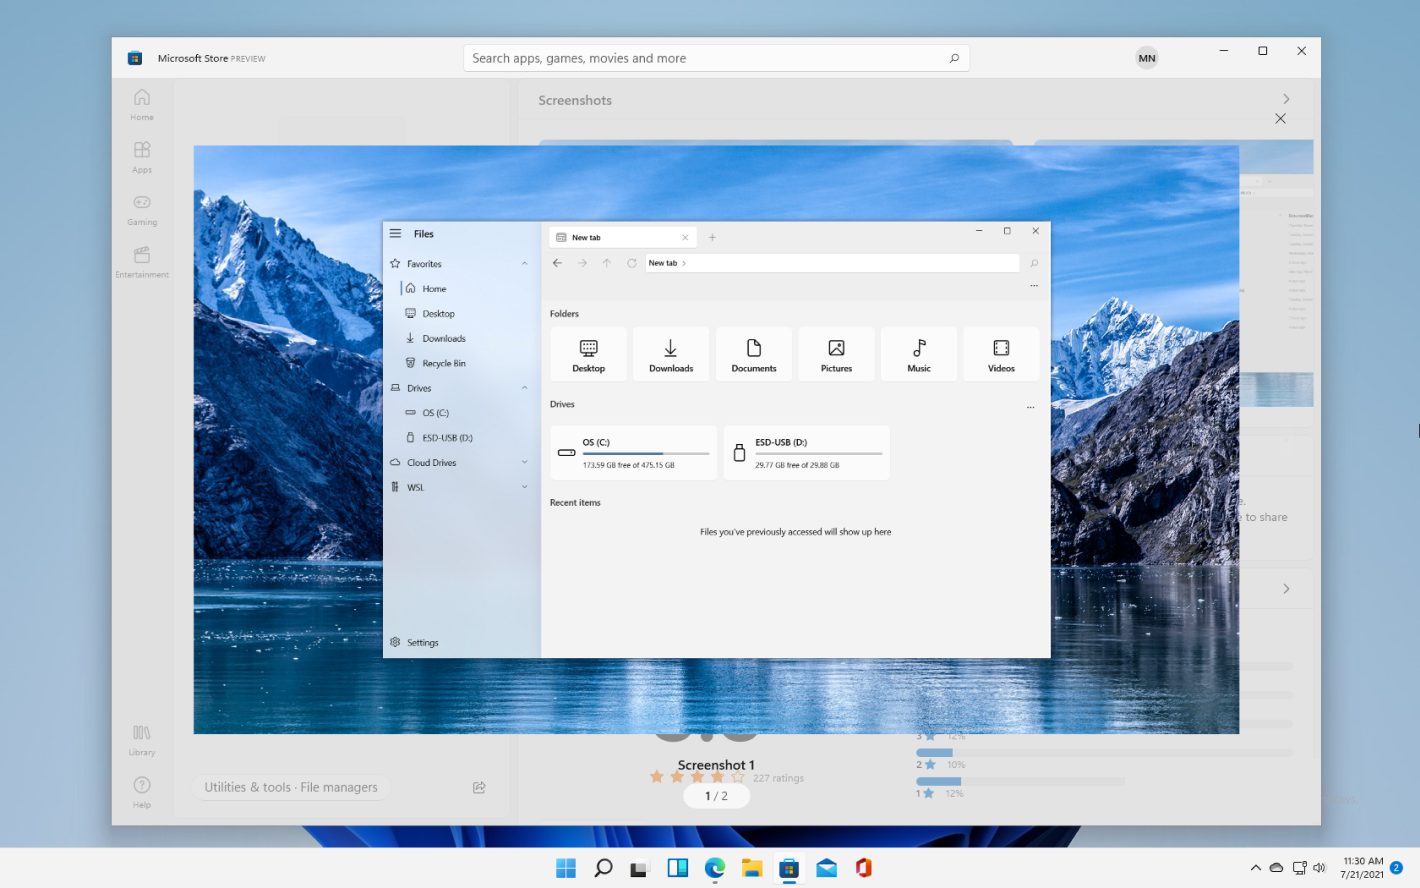The image size is (1420, 888).
Task: Open your Library in Microsoft Store
Action: click(141, 739)
